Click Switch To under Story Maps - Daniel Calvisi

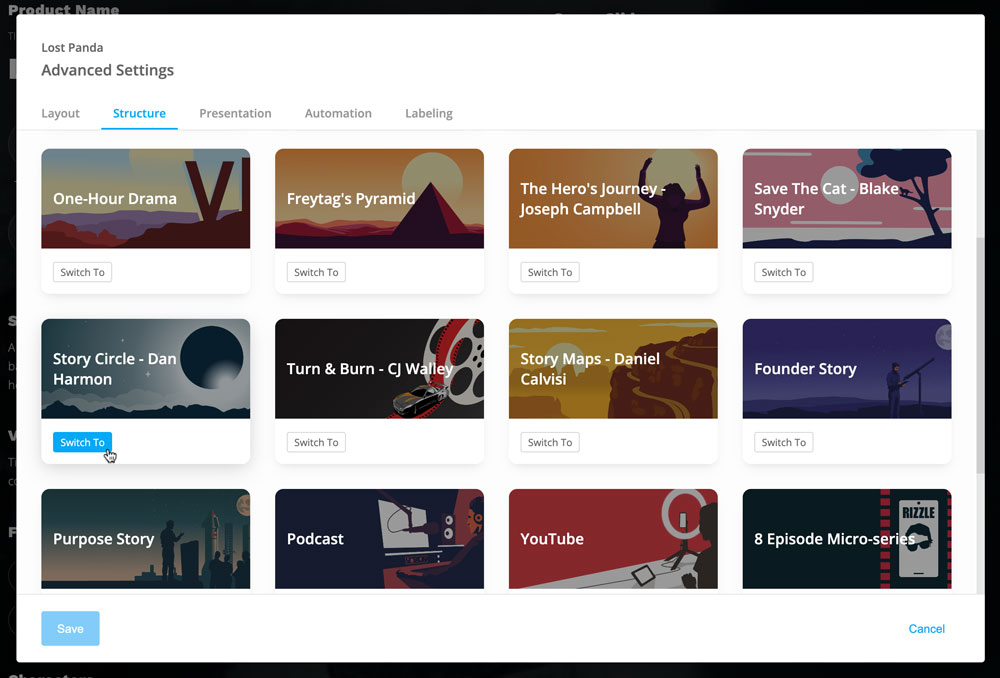pos(550,442)
